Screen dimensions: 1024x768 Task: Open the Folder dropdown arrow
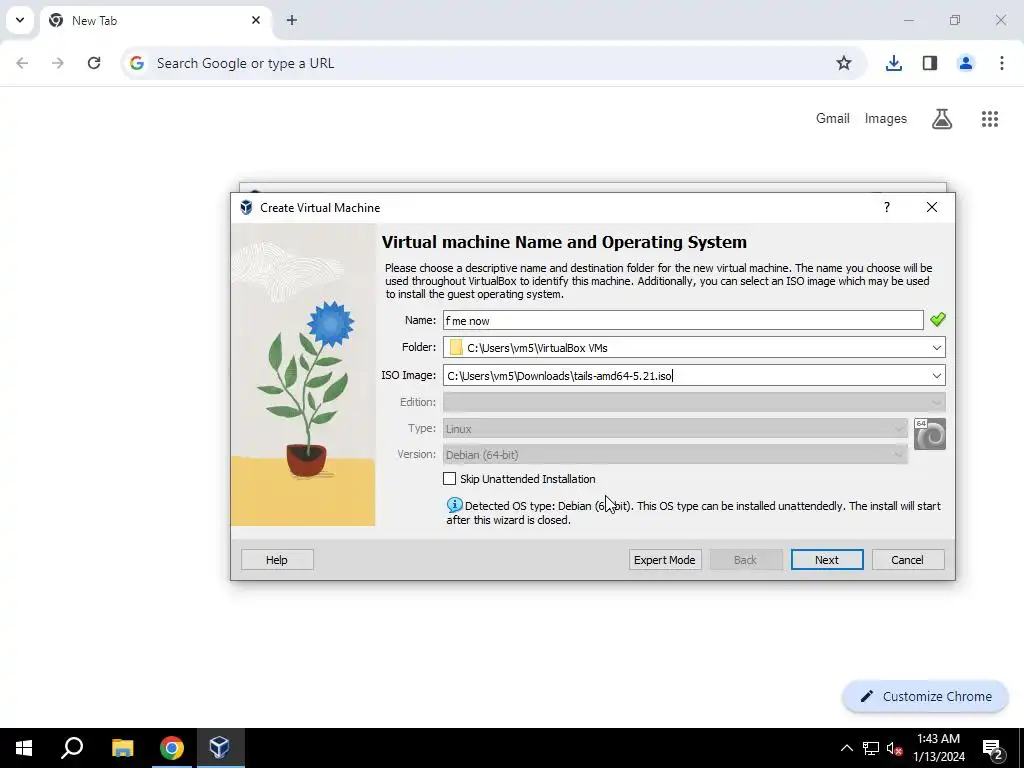click(x=936, y=347)
